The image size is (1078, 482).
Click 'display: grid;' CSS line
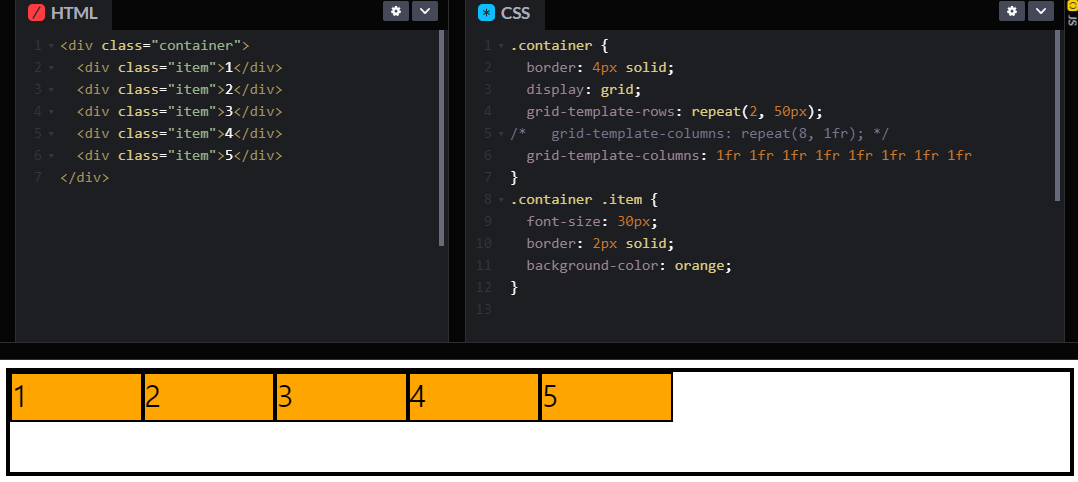pyautogui.click(x=584, y=90)
